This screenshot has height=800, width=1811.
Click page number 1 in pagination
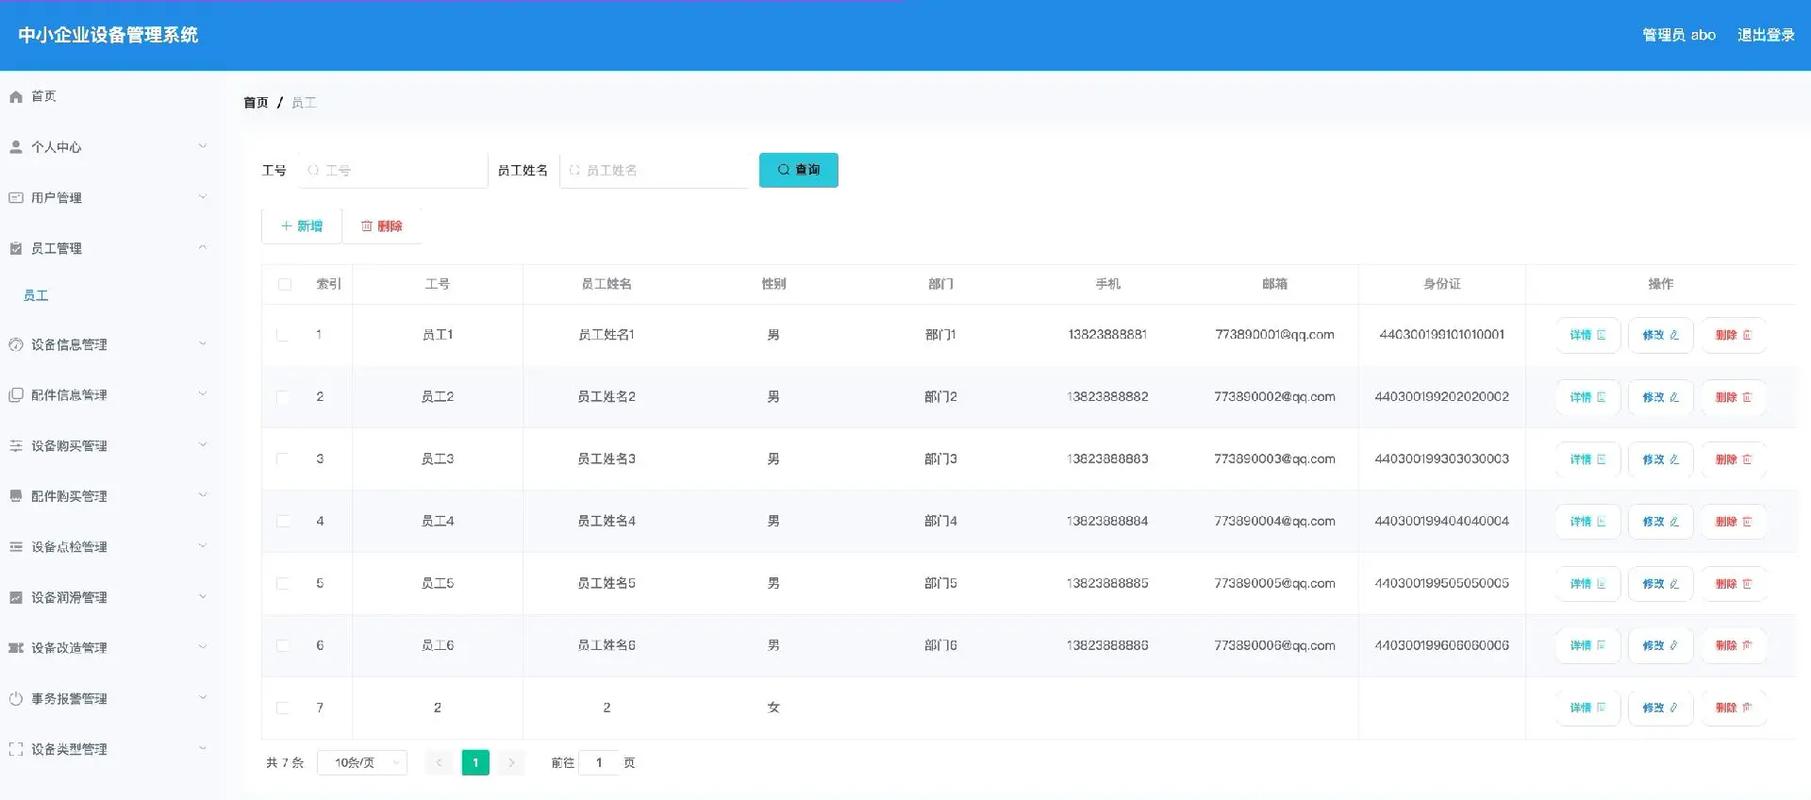tap(475, 763)
